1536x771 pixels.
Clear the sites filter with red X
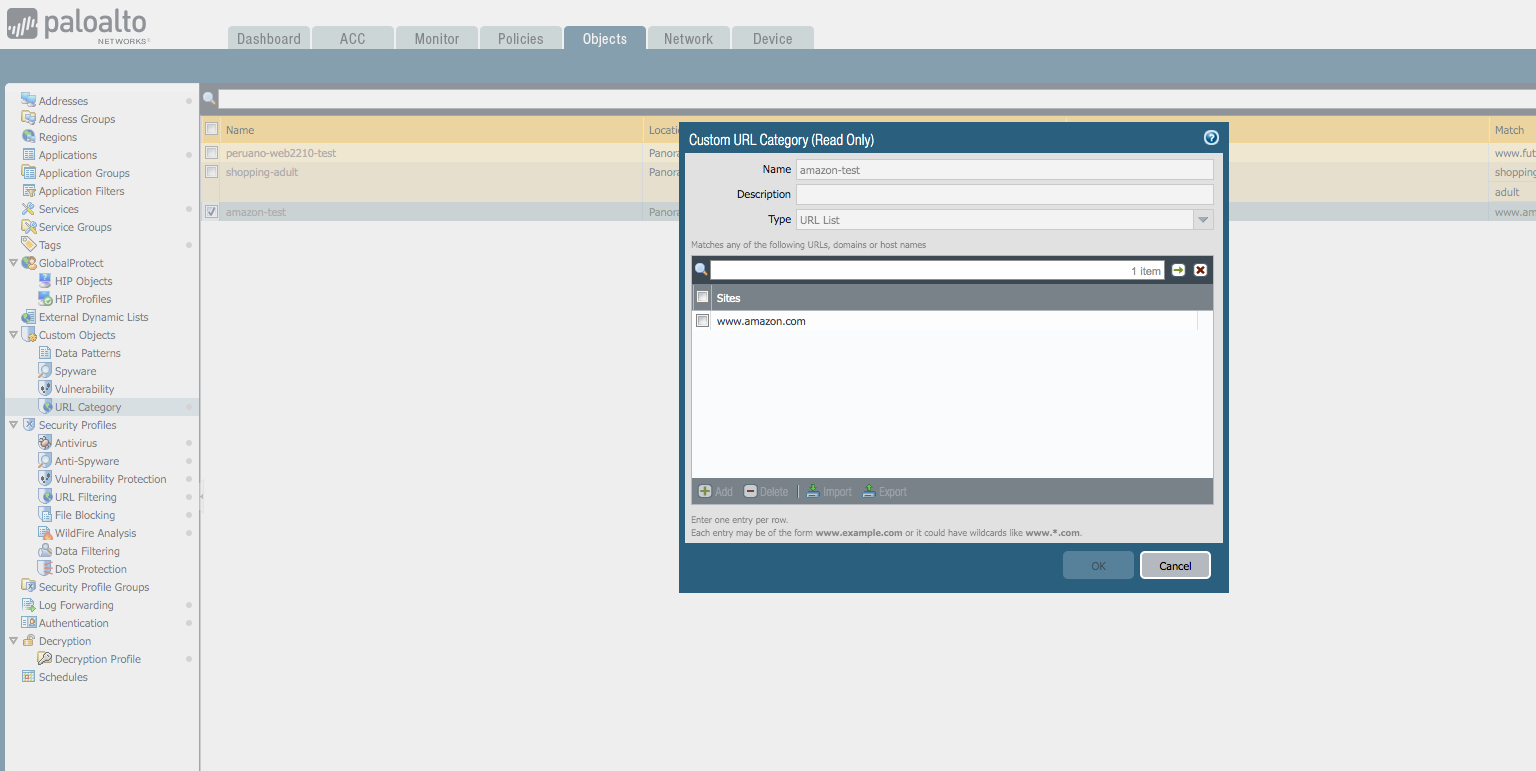coord(1200,270)
